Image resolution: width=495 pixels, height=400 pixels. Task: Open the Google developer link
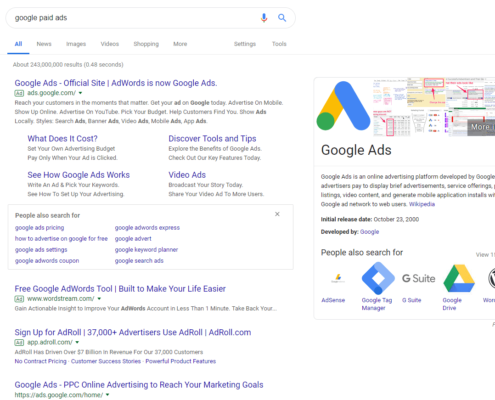tap(369, 232)
